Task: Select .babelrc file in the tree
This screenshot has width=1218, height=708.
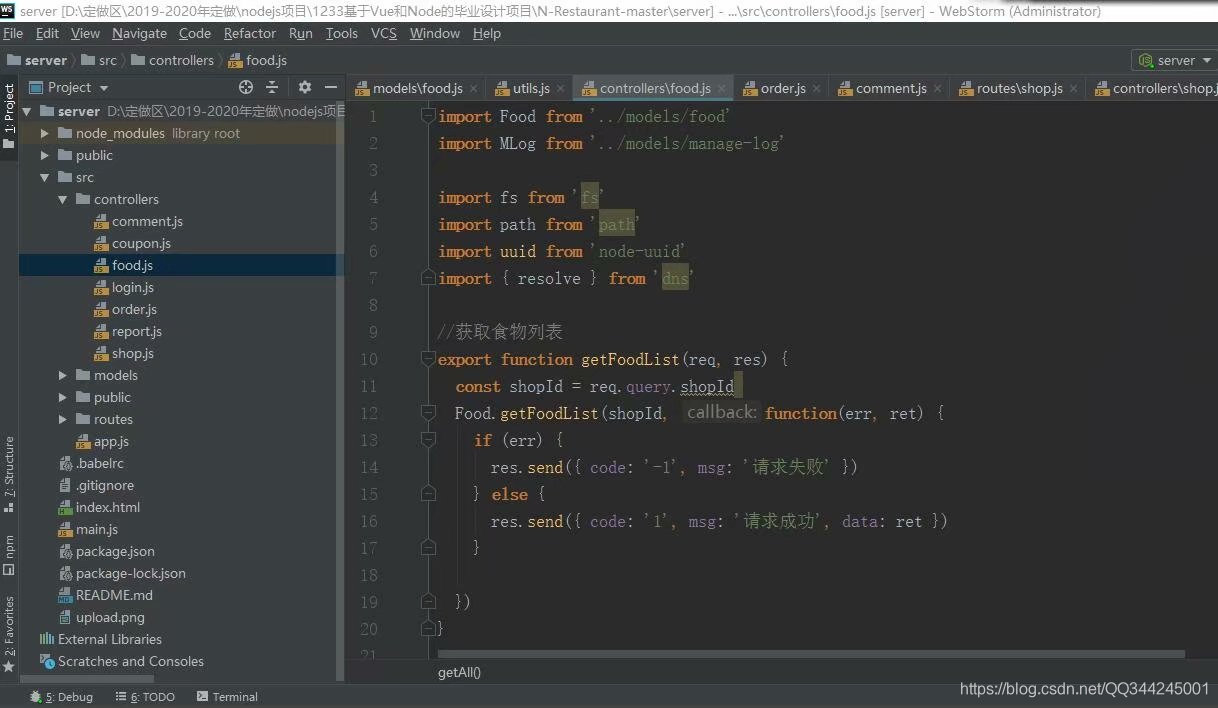Action: pos(98,463)
